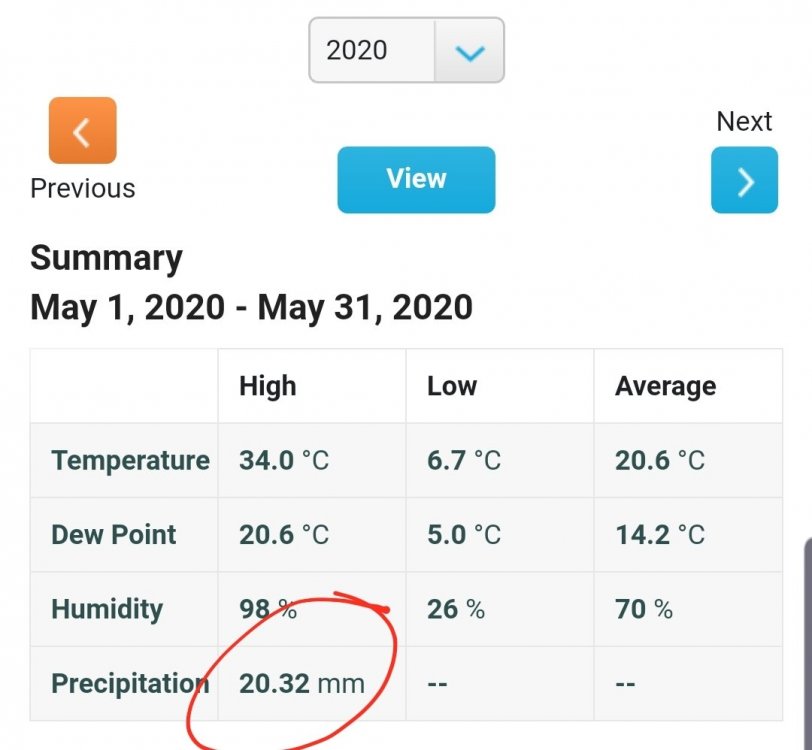Click the Humidity row label
Screen dimensions: 812x750
pyautogui.click(x=107, y=609)
